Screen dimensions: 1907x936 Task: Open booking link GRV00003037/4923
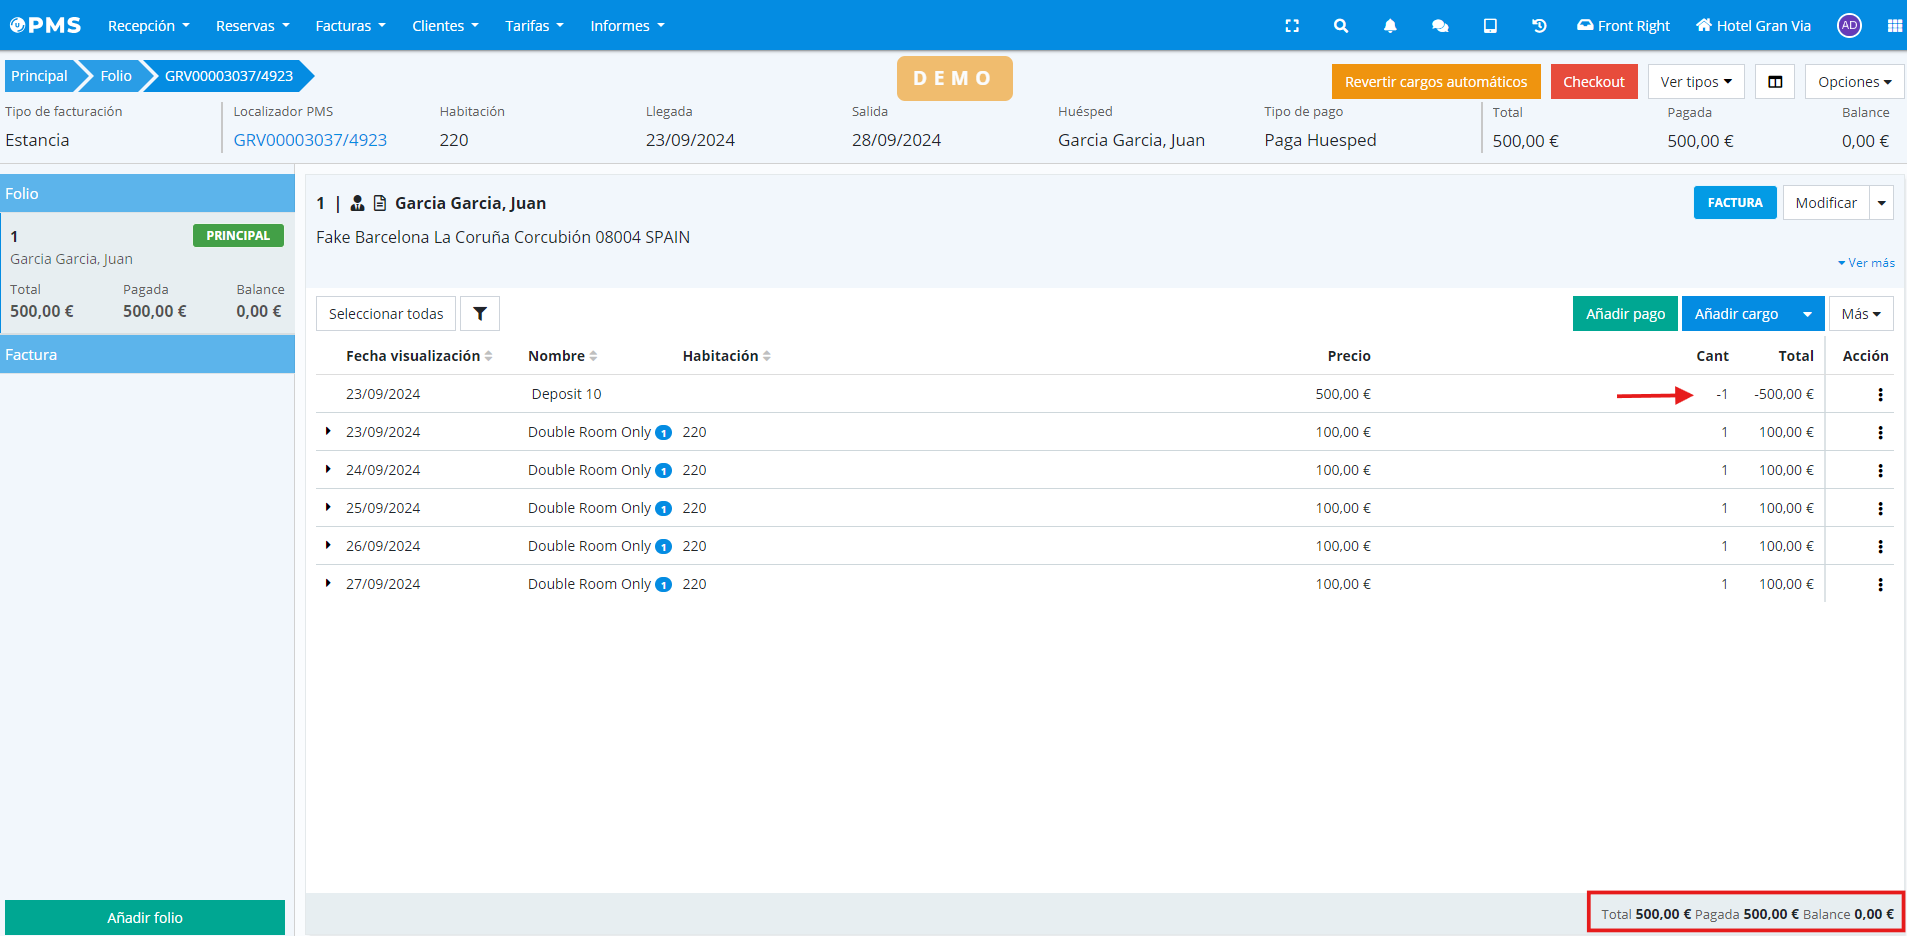pyautogui.click(x=310, y=140)
